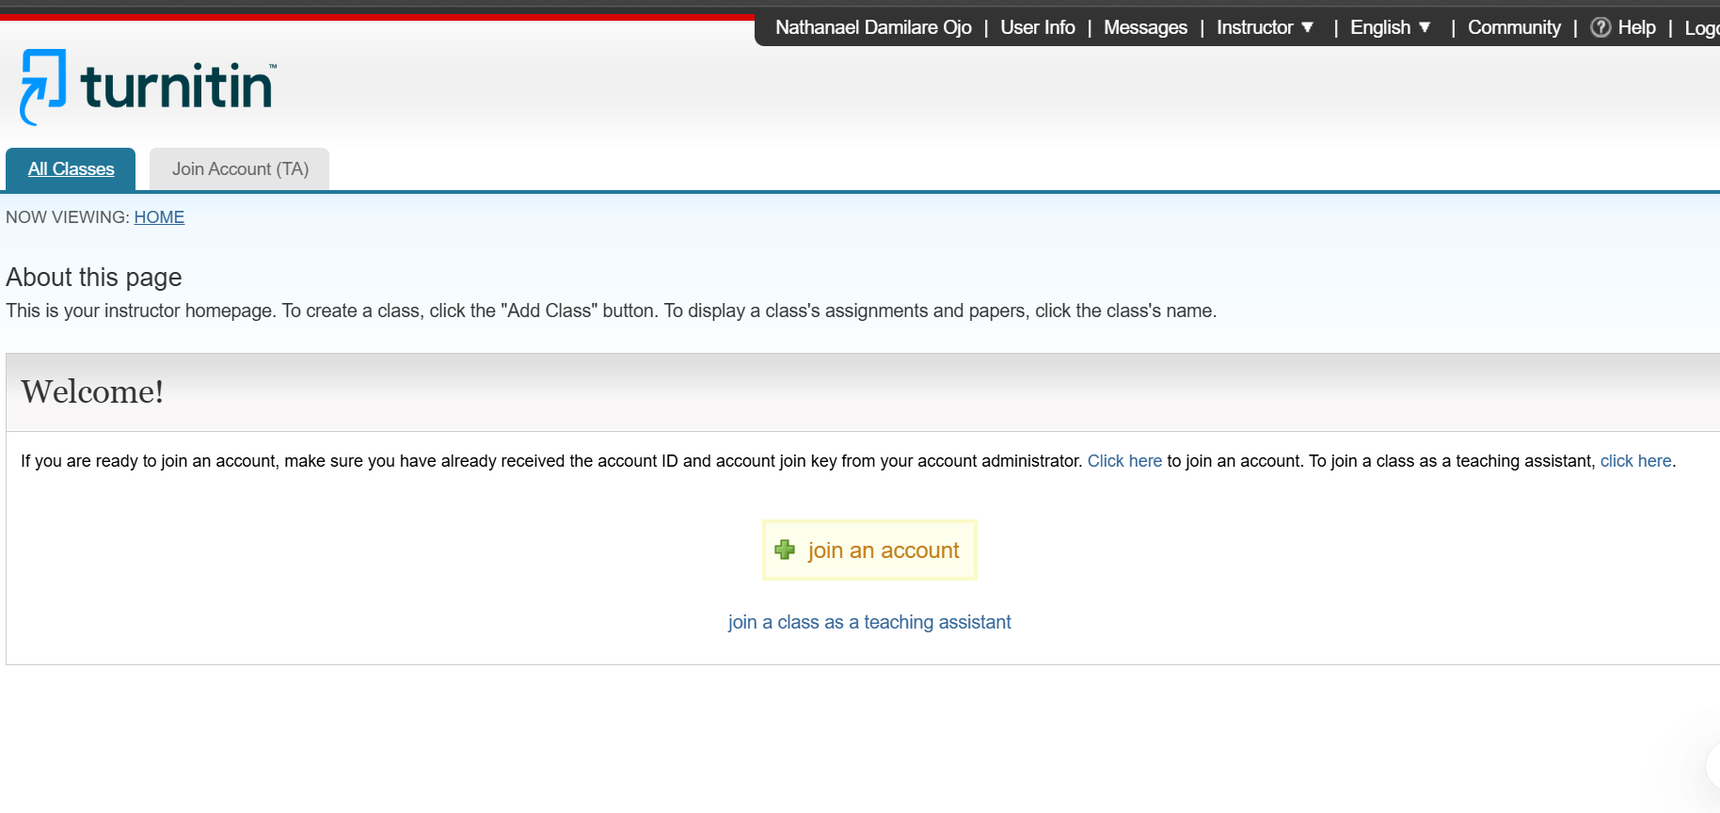Viewport: 1720px width, 813px height.
Task: Click the 'NOW VIEWING:' label
Action: [x=68, y=217]
